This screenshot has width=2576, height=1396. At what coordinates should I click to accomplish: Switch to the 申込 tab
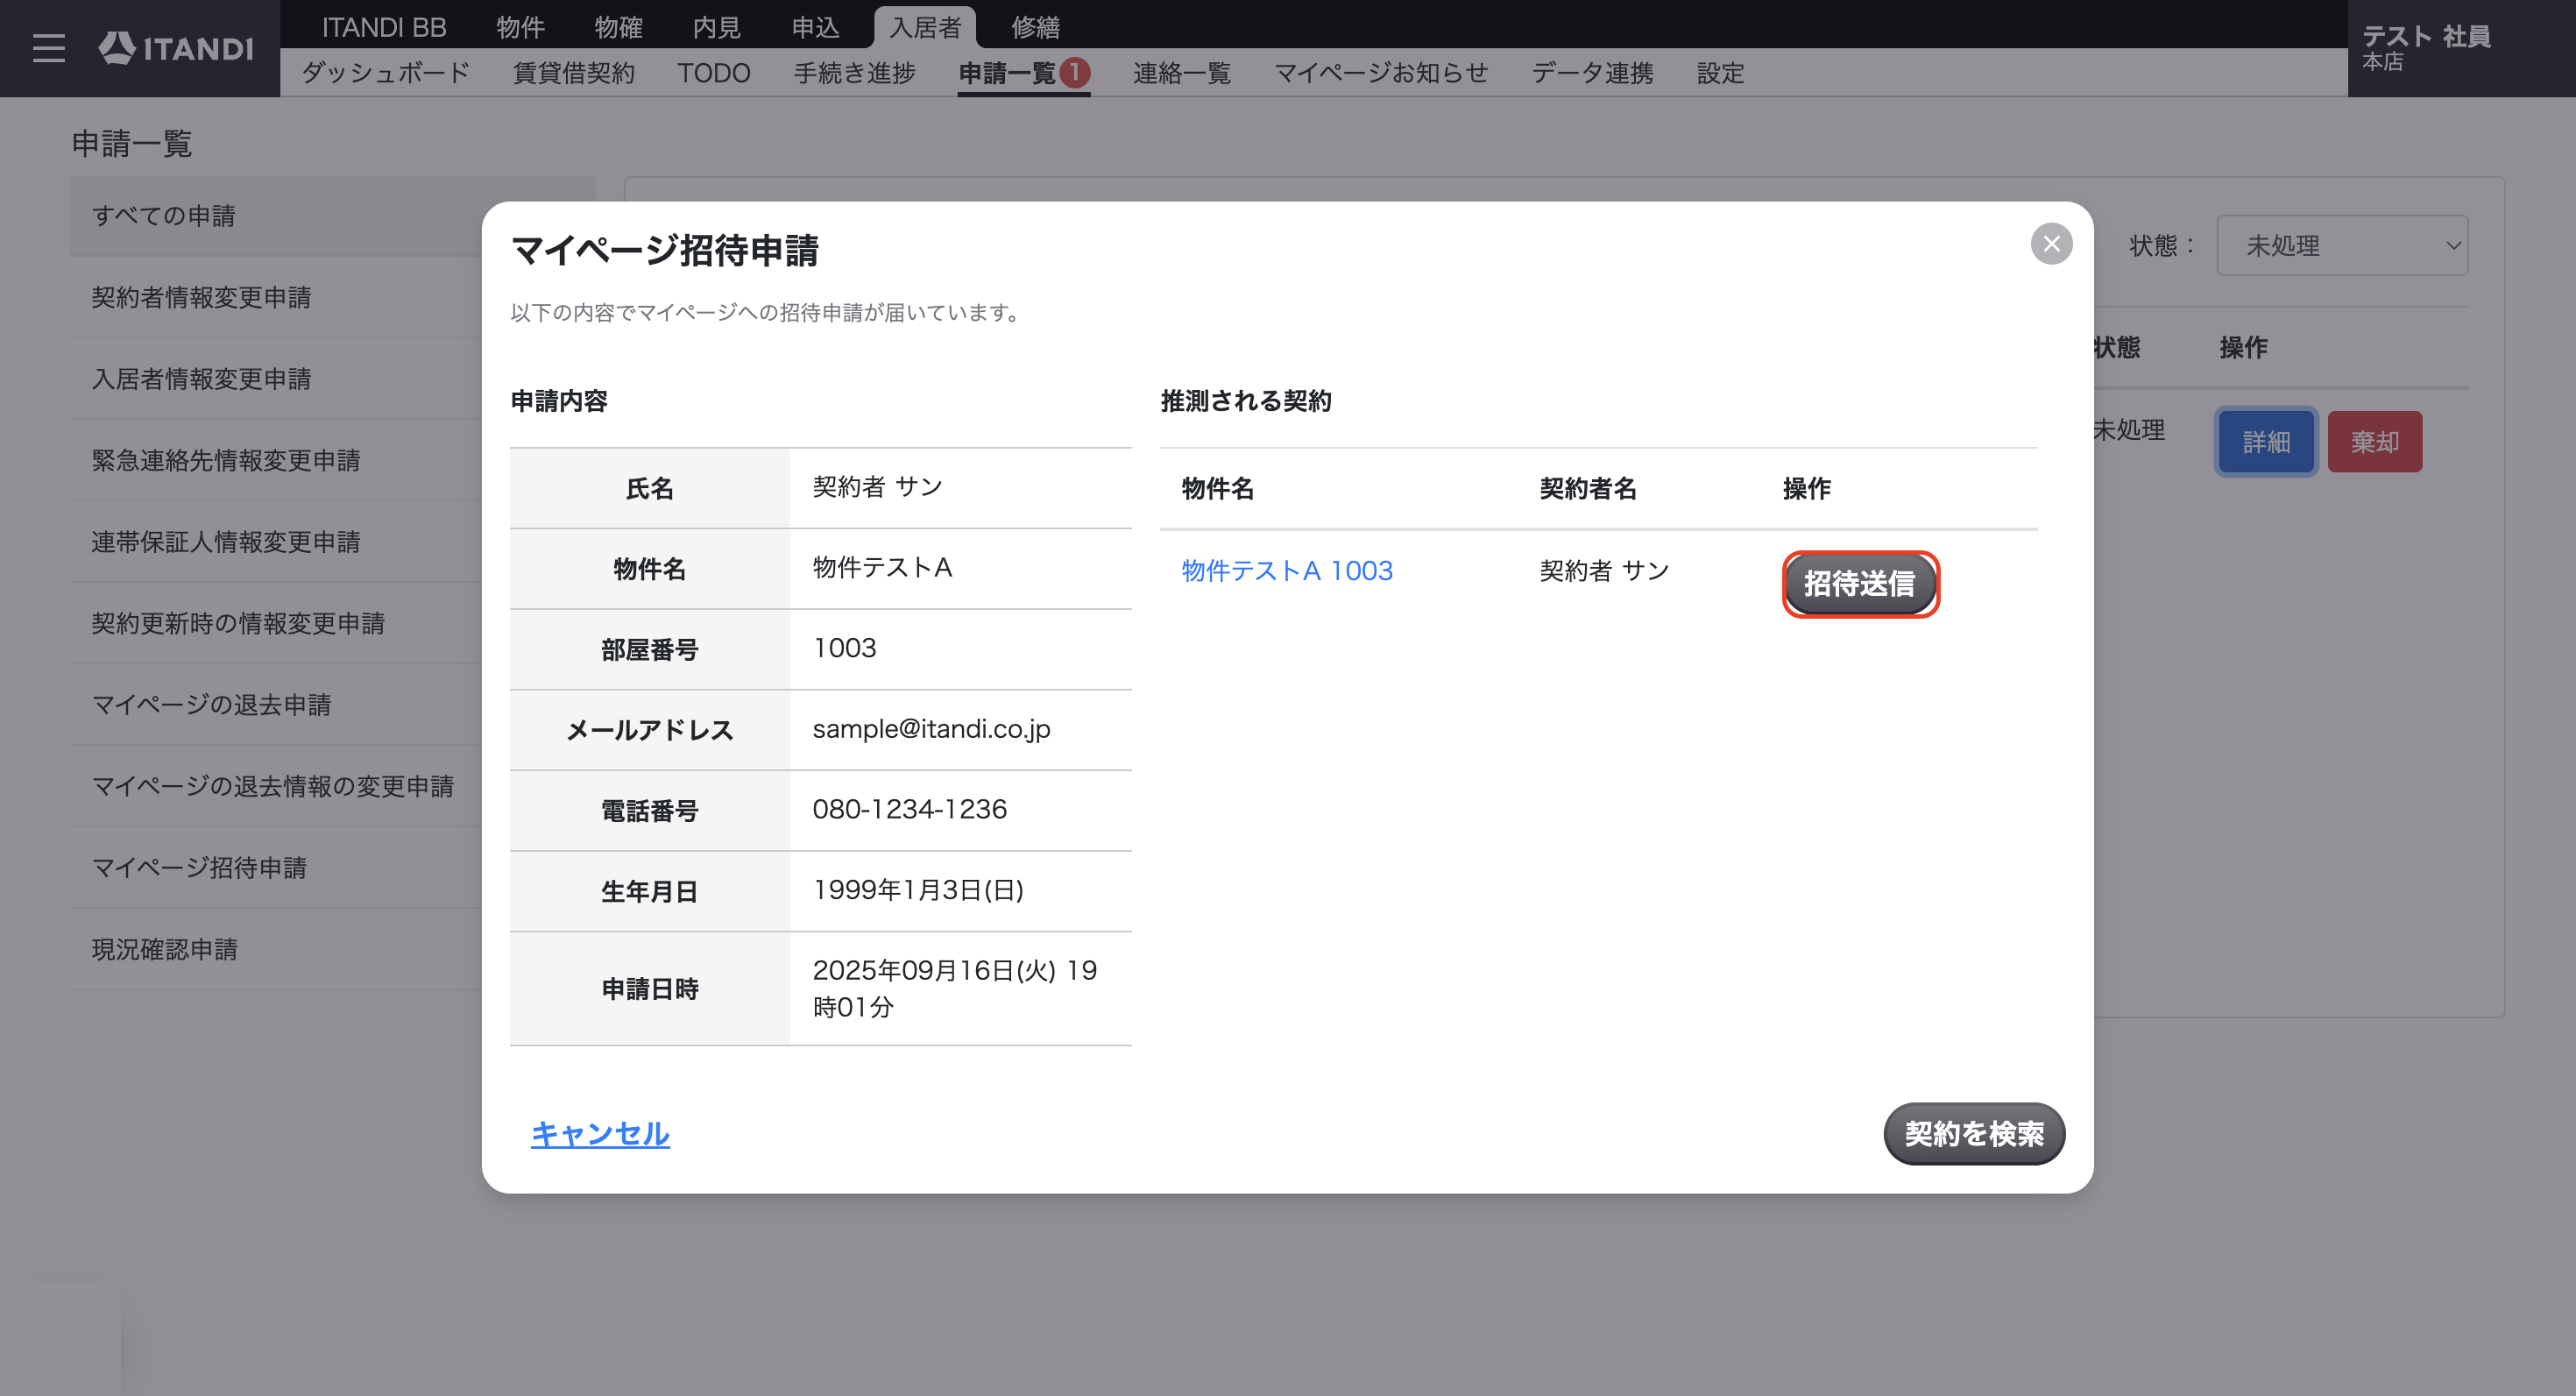(x=815, y=27)
